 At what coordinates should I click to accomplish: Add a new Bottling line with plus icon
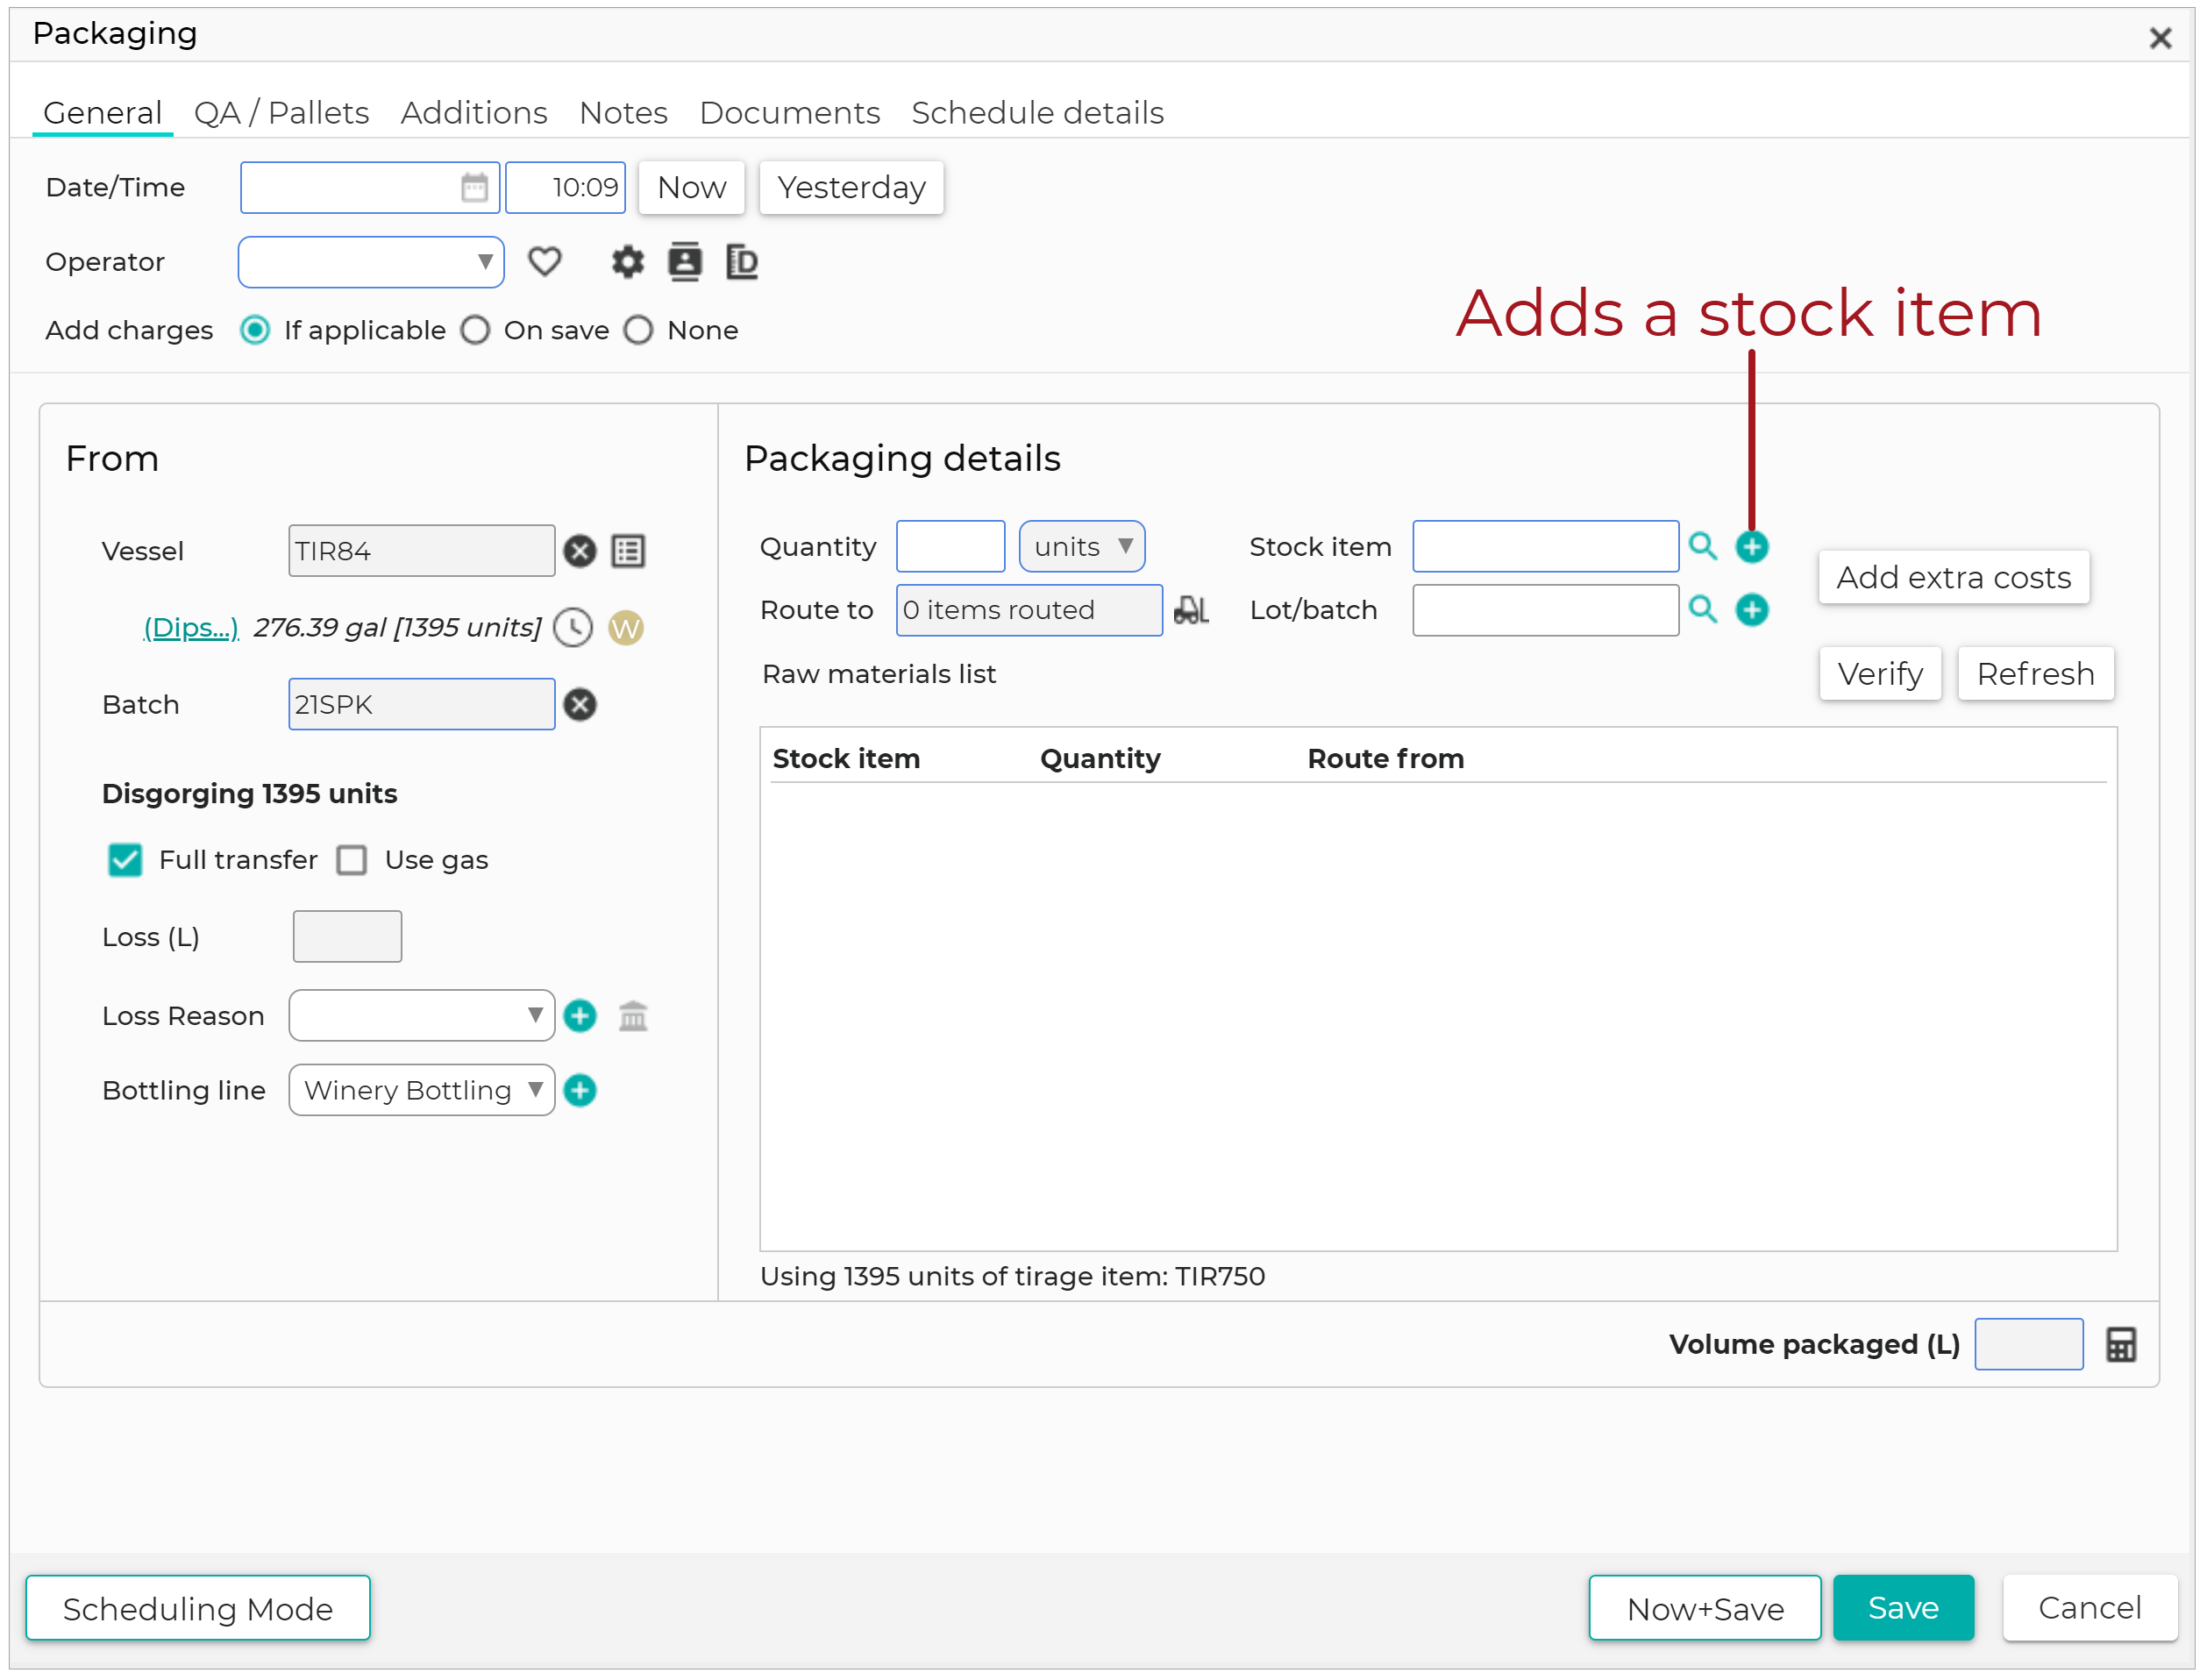pyautogui.click(x=580, y=1091)
